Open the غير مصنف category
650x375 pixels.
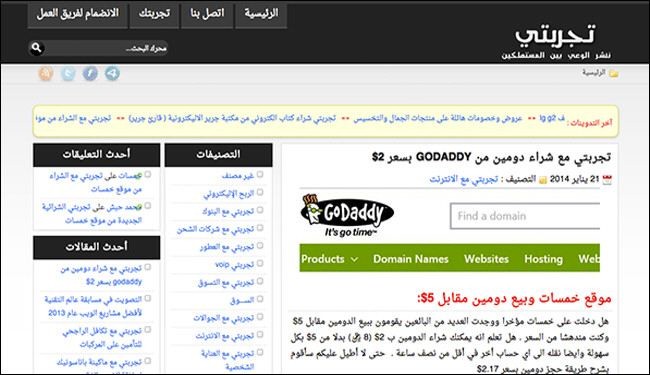[x=238, y=176]
